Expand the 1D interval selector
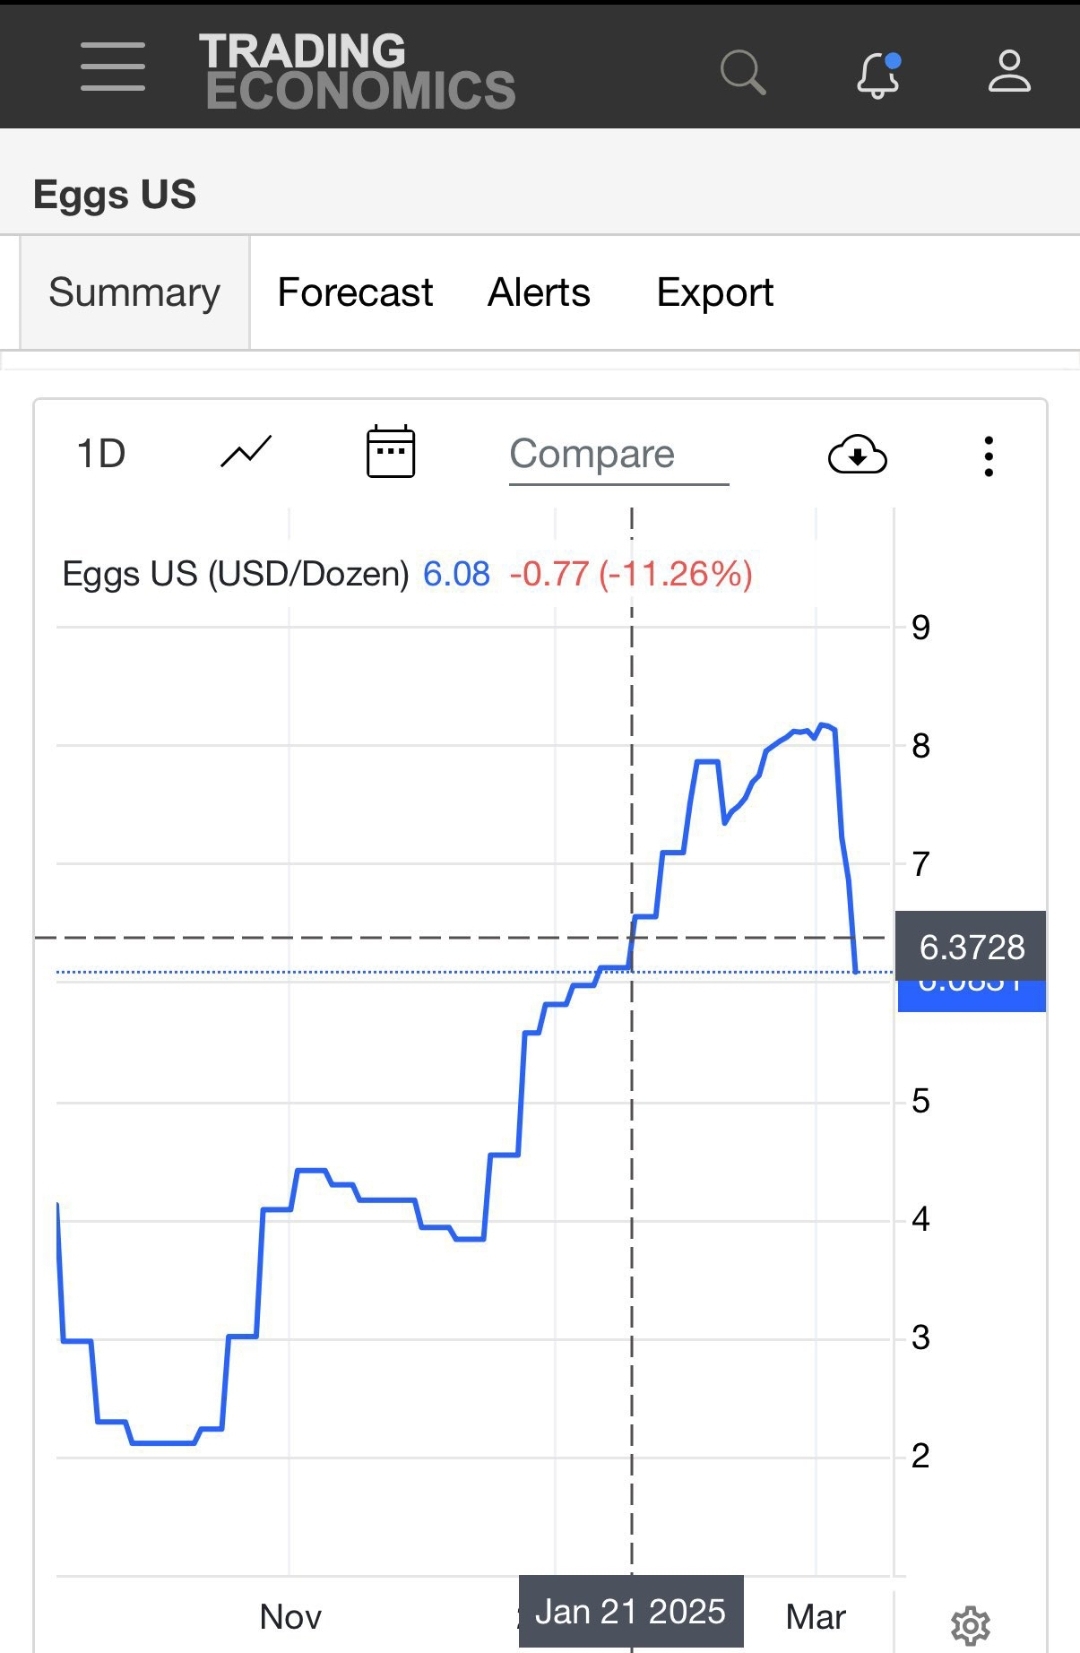 [102, 454]
